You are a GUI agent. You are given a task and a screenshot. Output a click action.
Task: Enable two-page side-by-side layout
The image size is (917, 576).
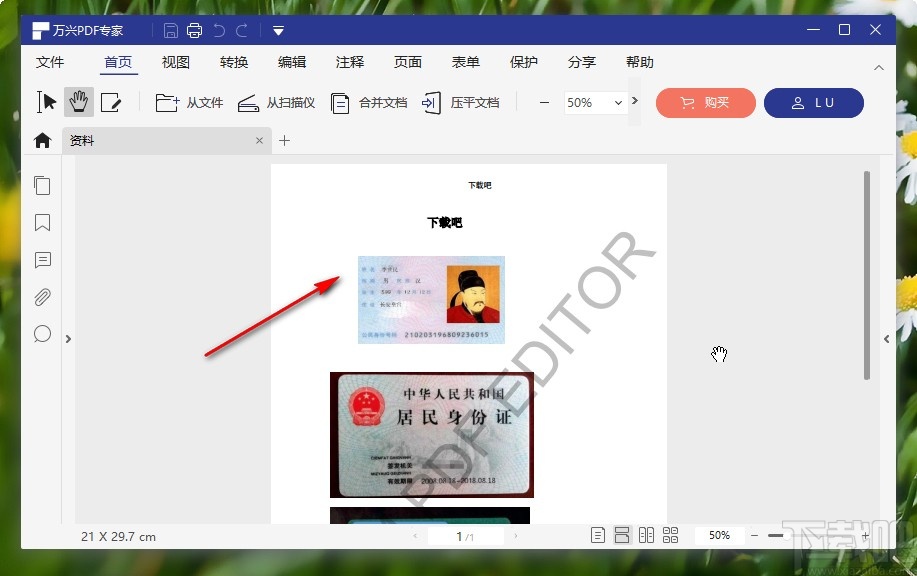click(645, 535)
